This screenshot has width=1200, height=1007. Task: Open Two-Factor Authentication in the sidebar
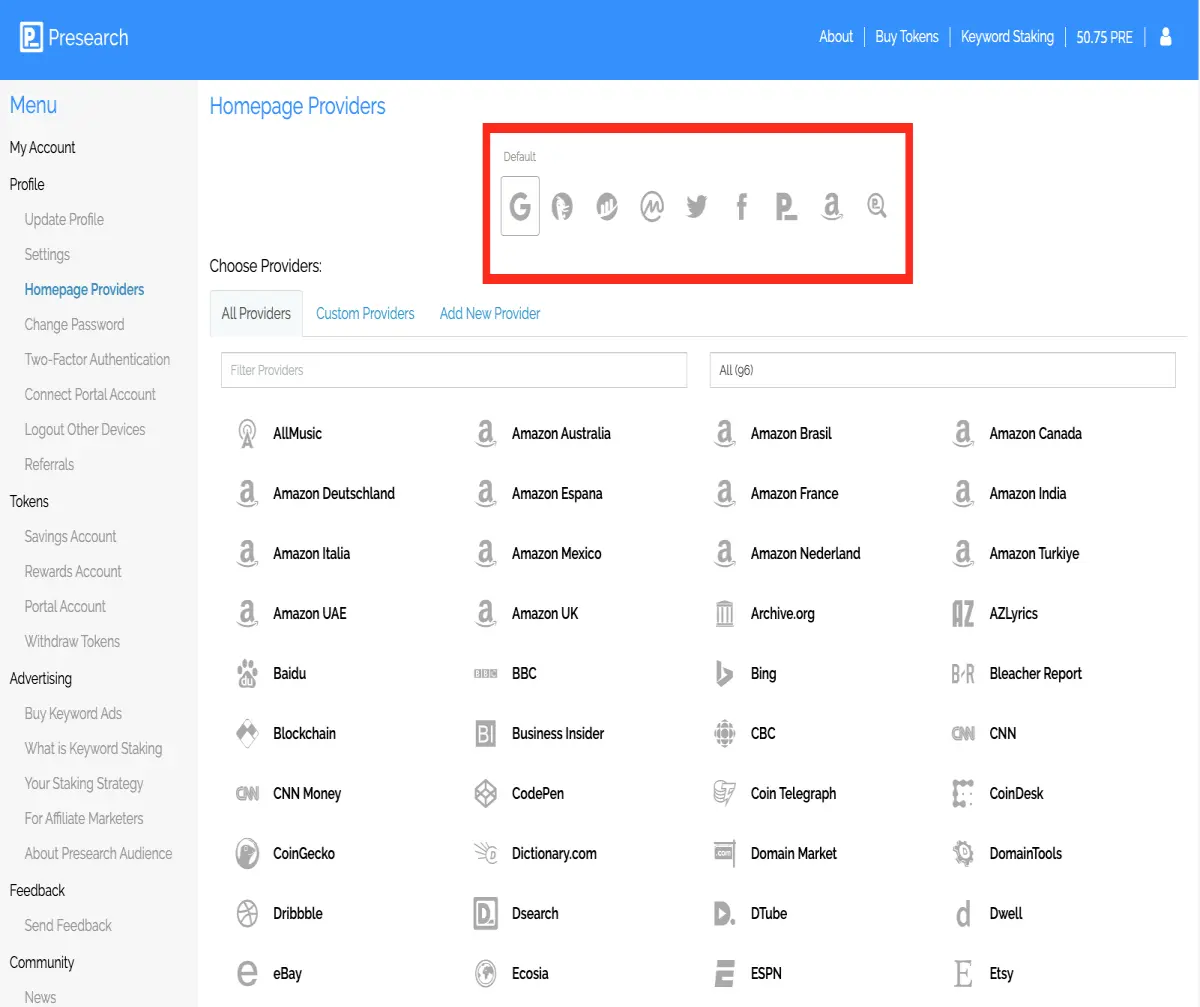point(97,360)
